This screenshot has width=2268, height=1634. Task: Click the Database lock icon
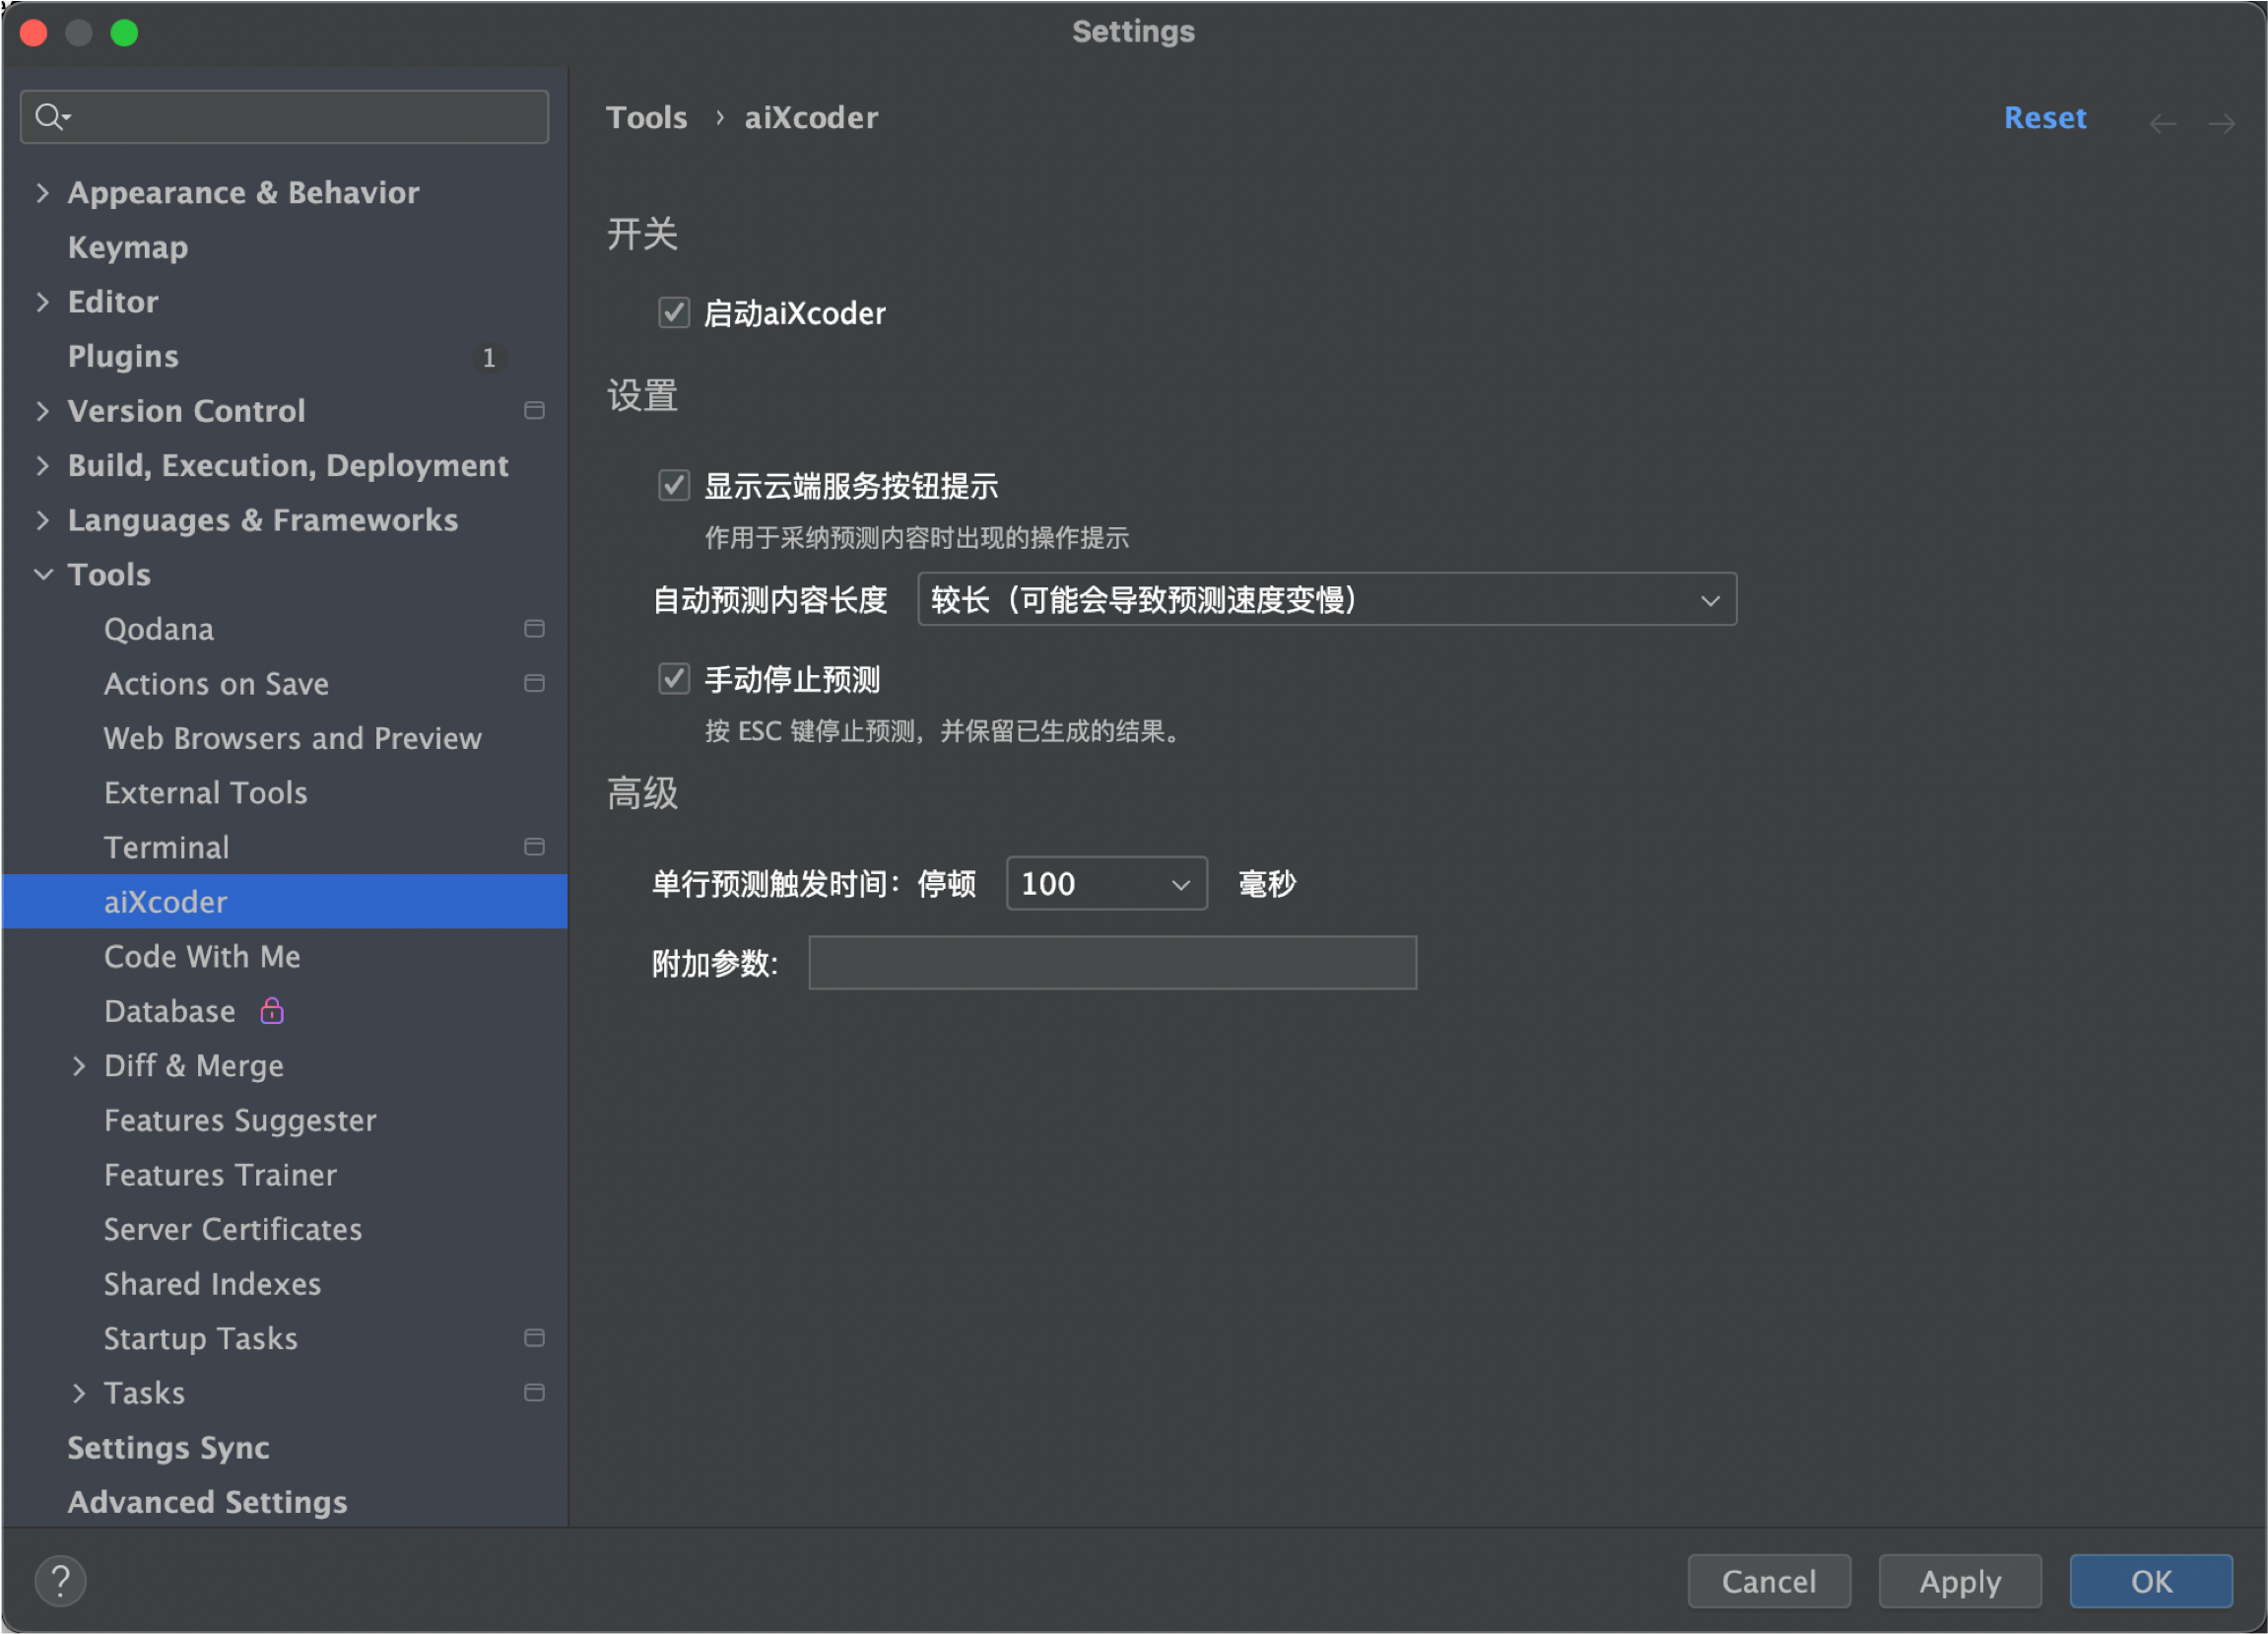click(x=273, y=1011)
